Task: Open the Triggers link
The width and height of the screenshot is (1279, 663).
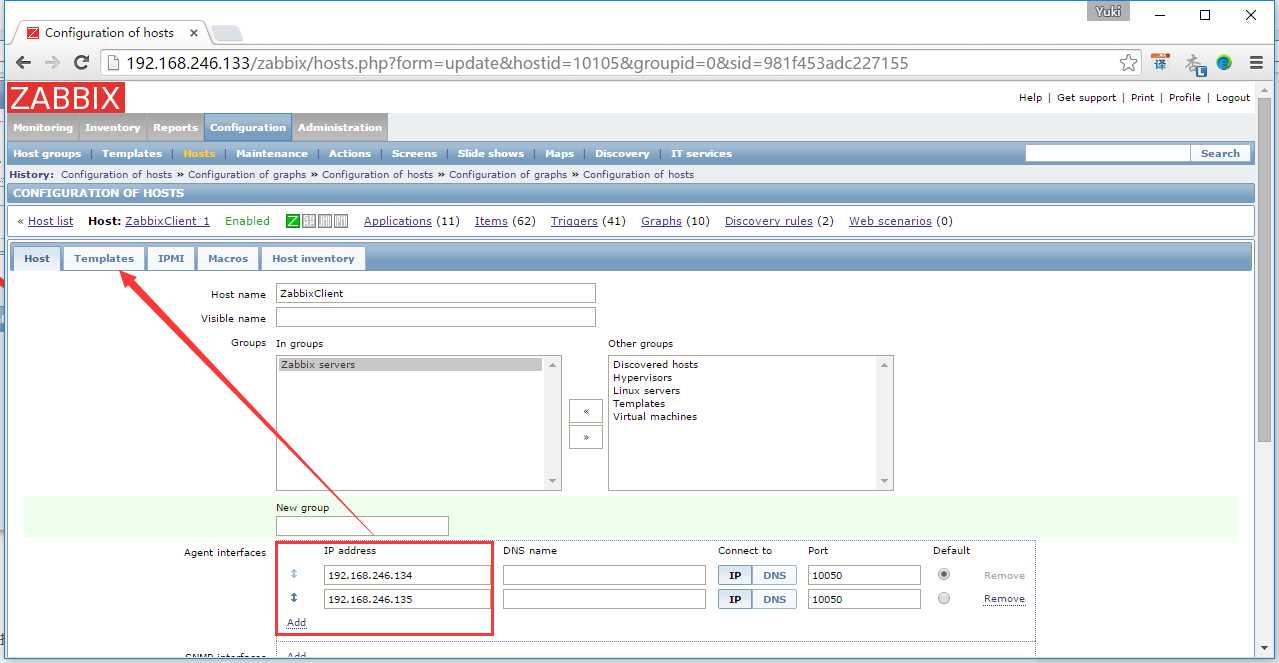Action: (574, 221)
